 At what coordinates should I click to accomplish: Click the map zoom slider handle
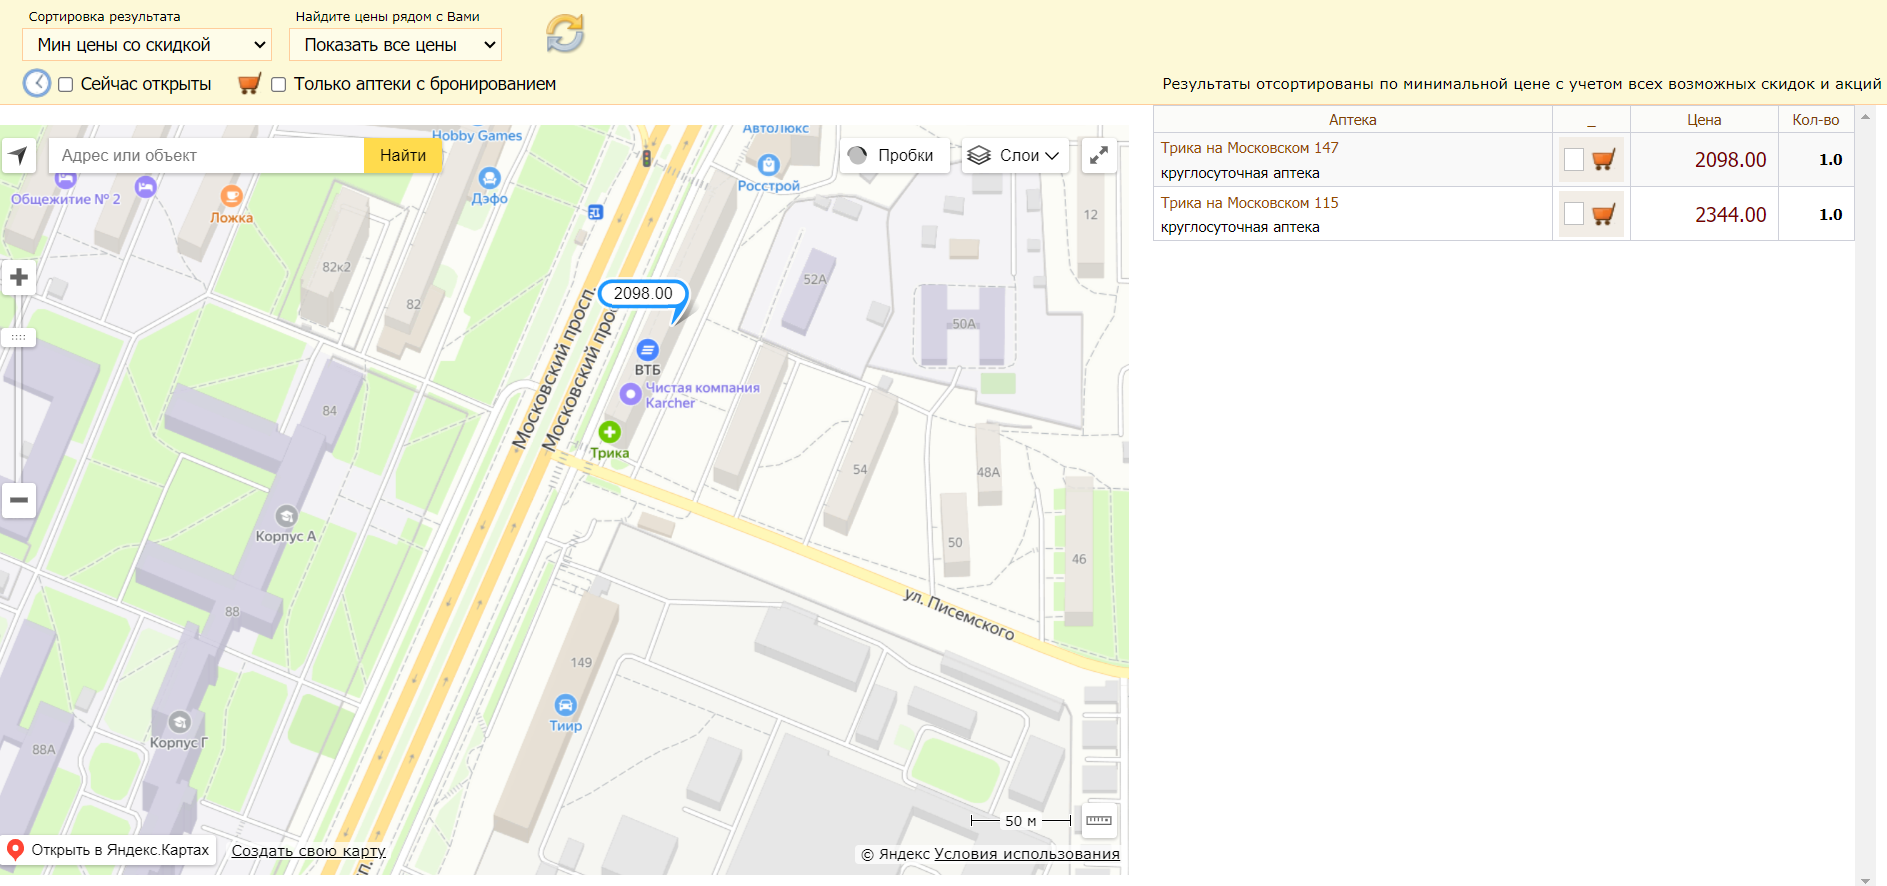click(x=19, y=337)
